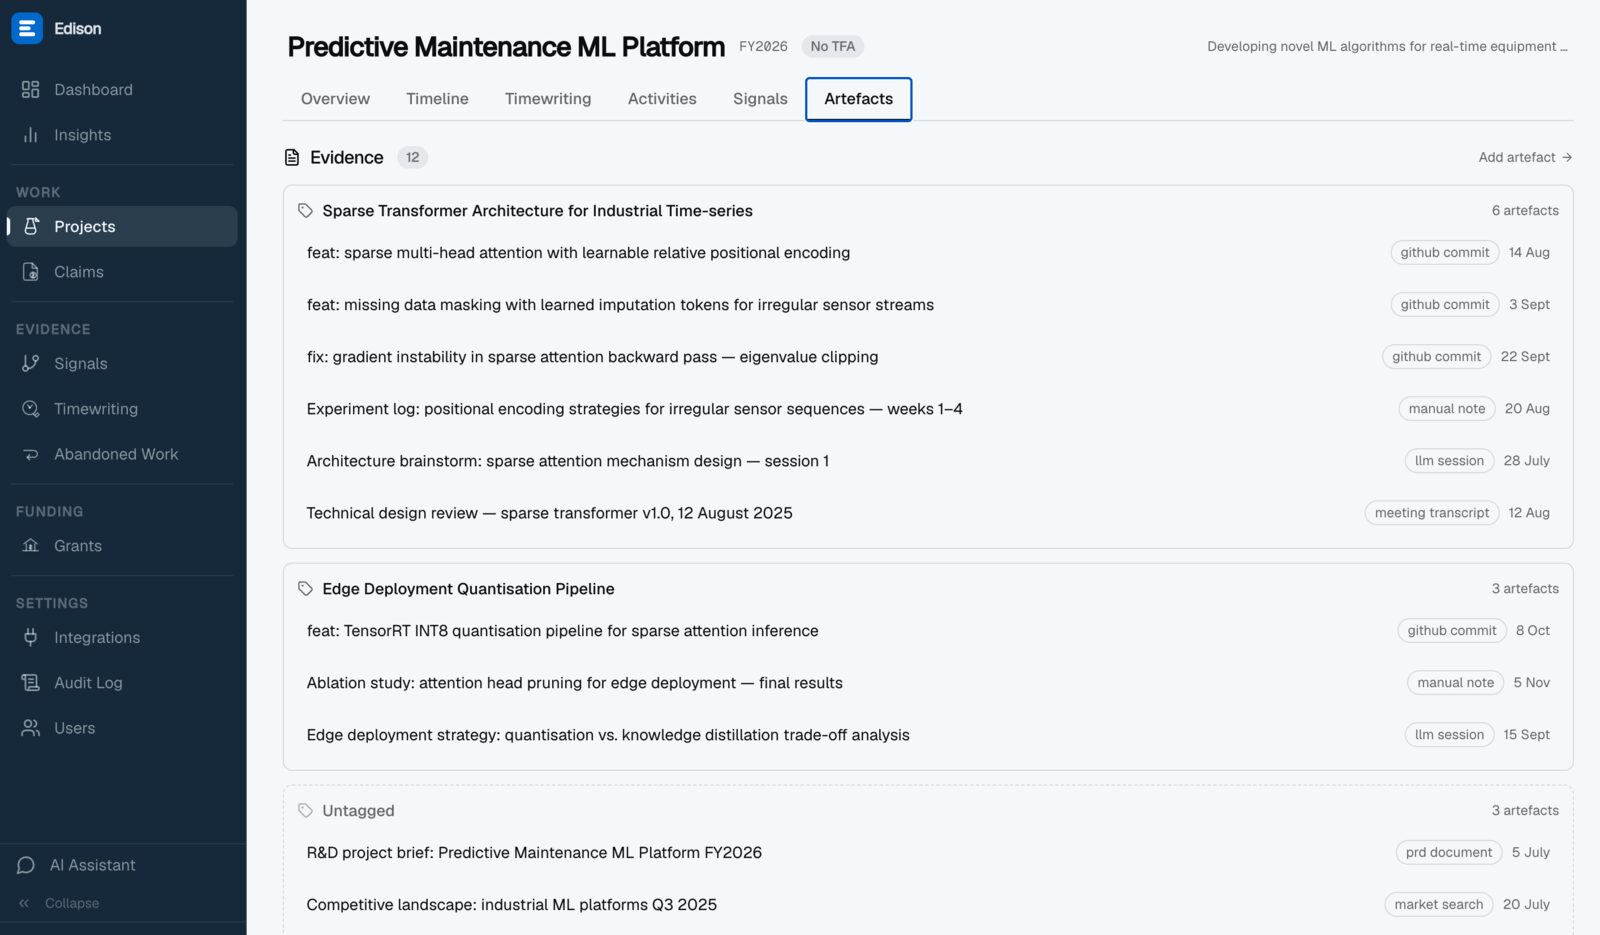Click the Users people icon
This screenshot has width=1600, height=935.
click(30, 728)
